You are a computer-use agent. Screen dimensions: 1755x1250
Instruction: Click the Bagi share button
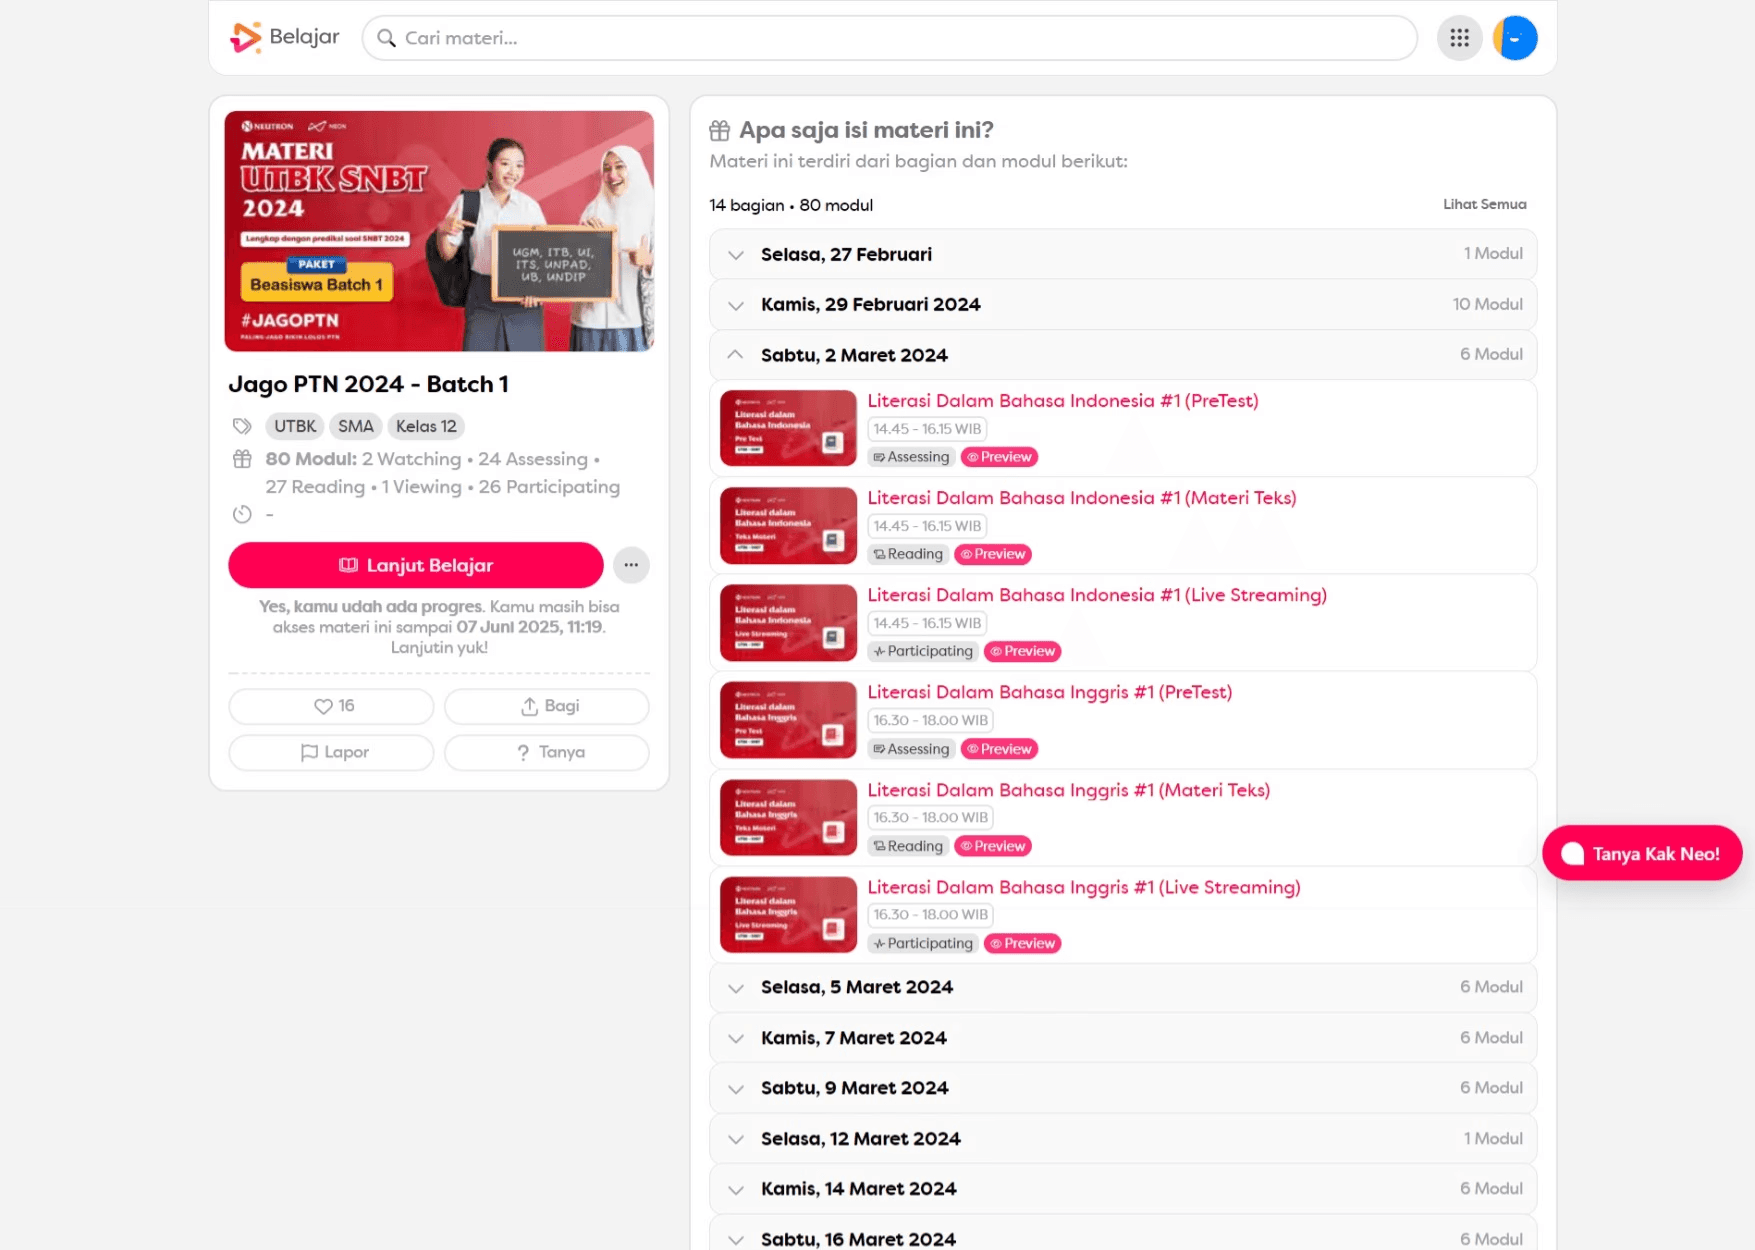(547, 706)
